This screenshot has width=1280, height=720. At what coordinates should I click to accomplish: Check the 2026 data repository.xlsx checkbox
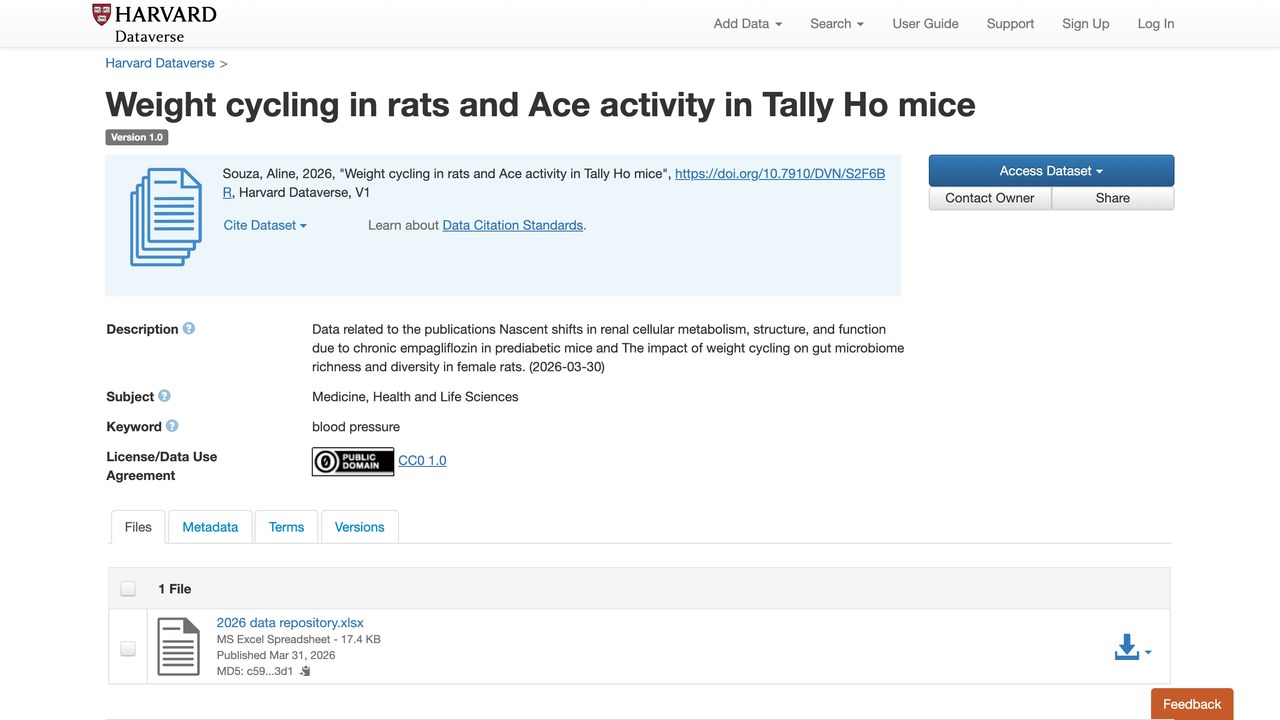[128, 649]
